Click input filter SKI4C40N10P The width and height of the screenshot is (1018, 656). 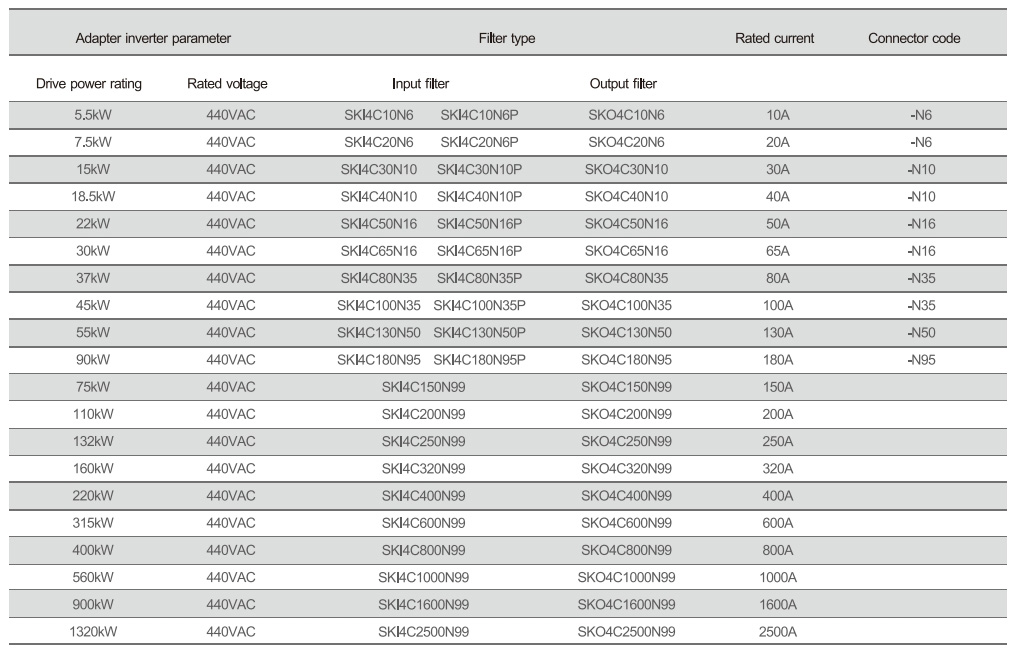tap(479, 197)
